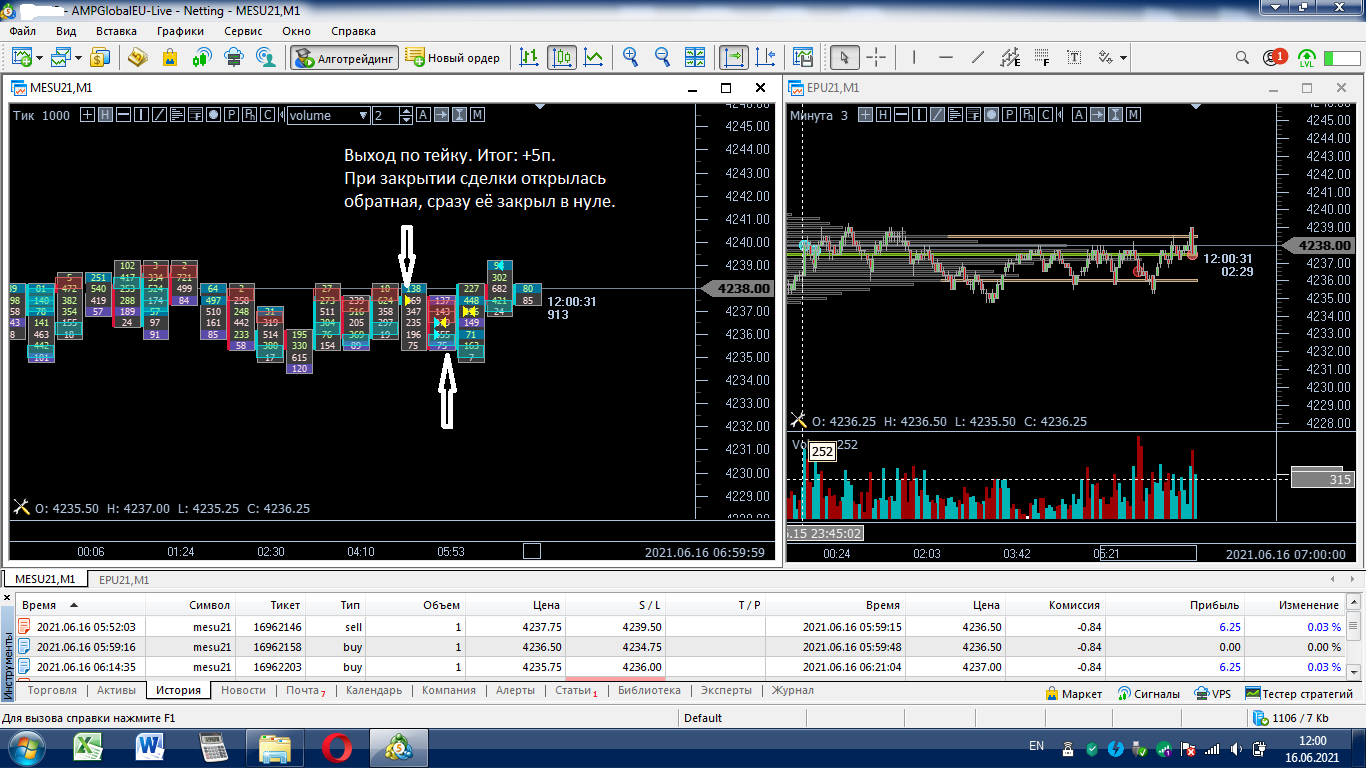Image resolution: width=1366 pixels, height=768 pixels.
Task: Save chart as picture icon
Action: 803,57
